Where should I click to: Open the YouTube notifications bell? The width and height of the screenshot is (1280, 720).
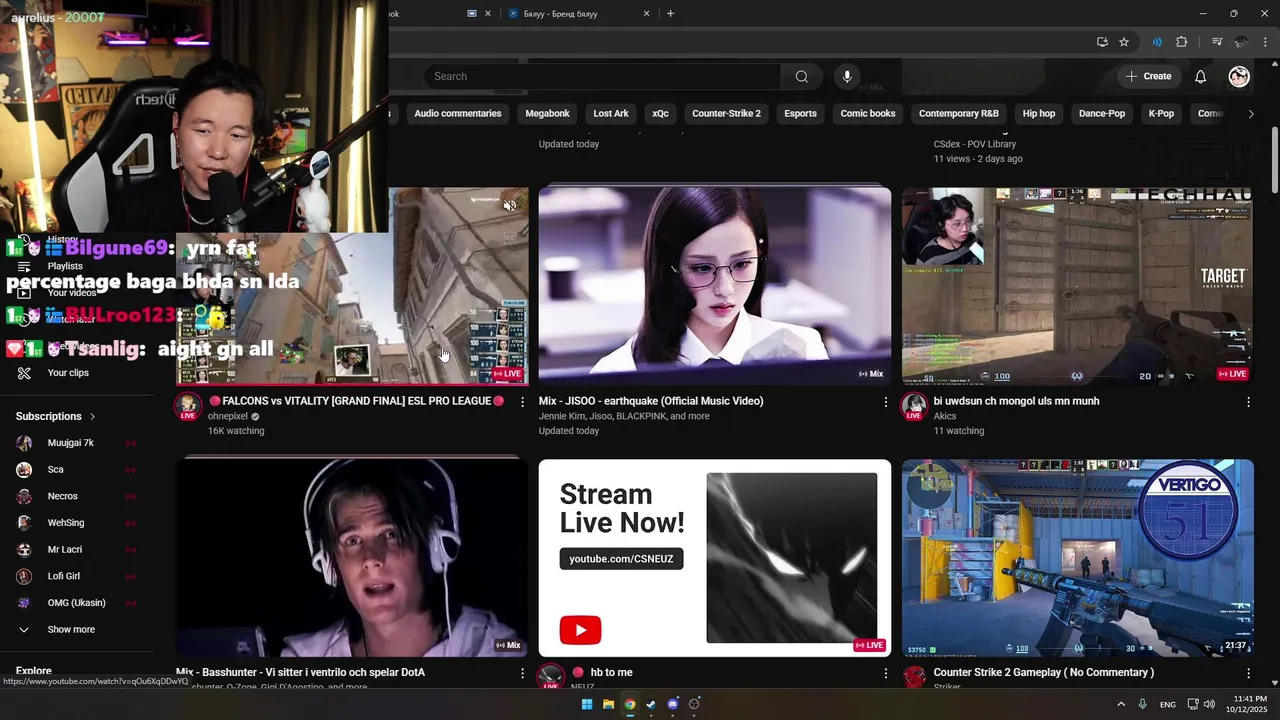[1200, 76]
